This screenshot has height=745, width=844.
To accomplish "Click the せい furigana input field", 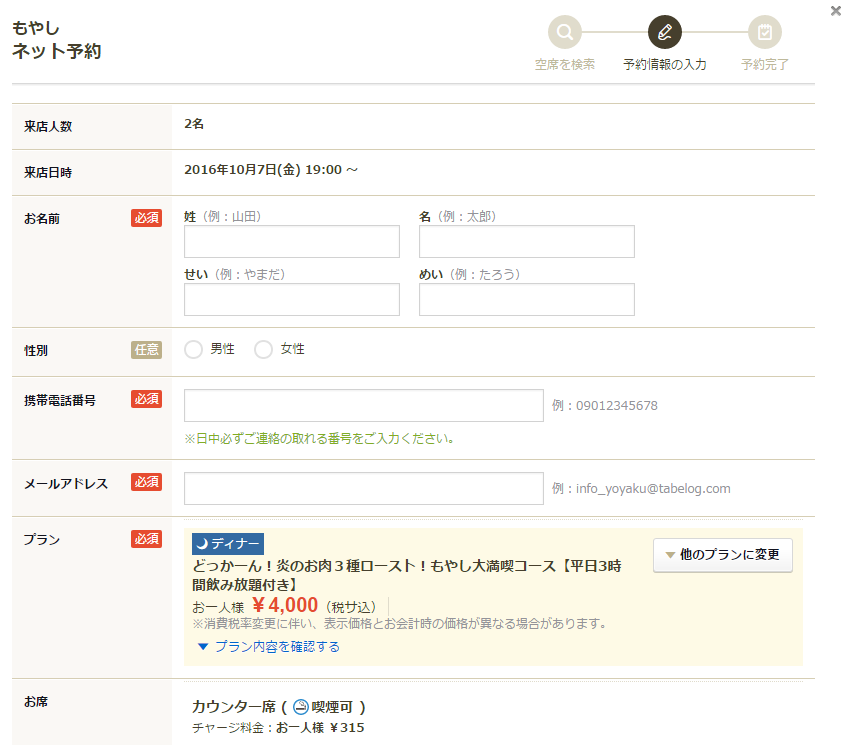I will coord(292,300).
